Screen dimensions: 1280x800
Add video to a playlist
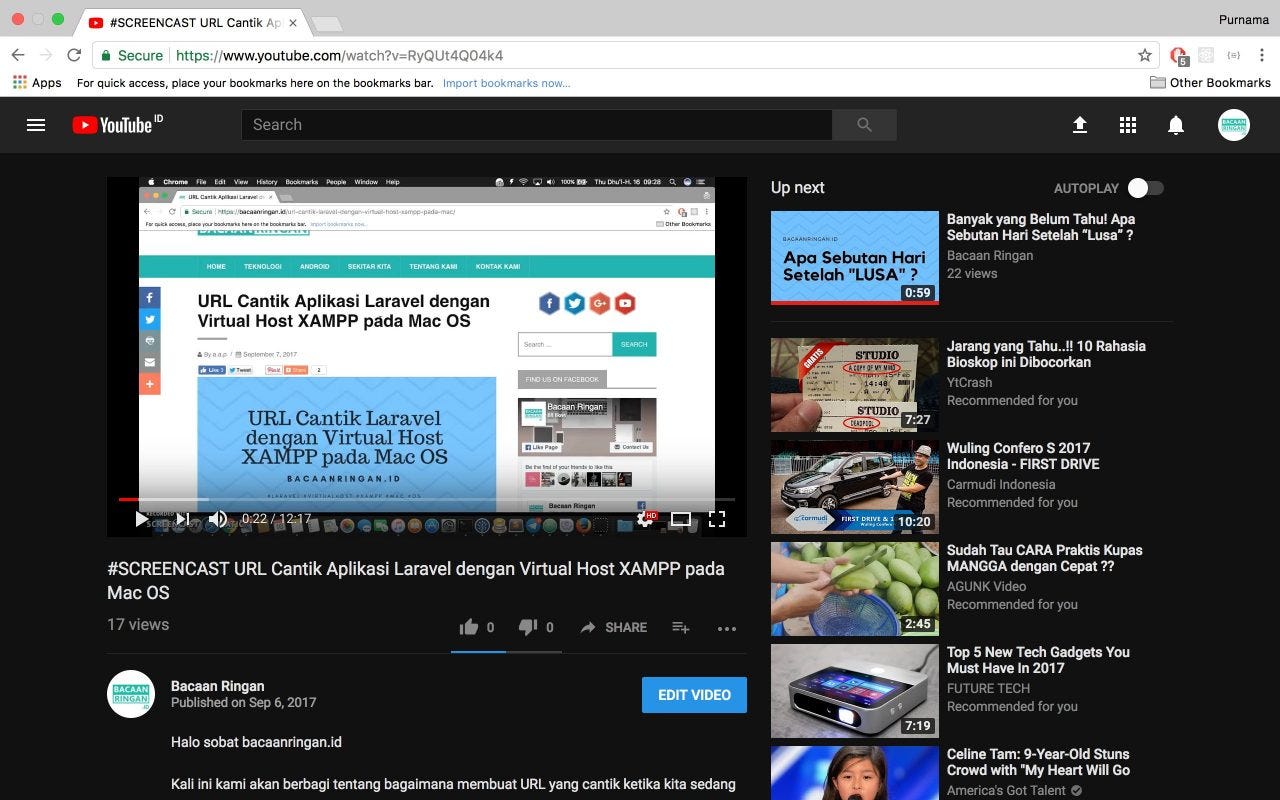tap(681, 627)
